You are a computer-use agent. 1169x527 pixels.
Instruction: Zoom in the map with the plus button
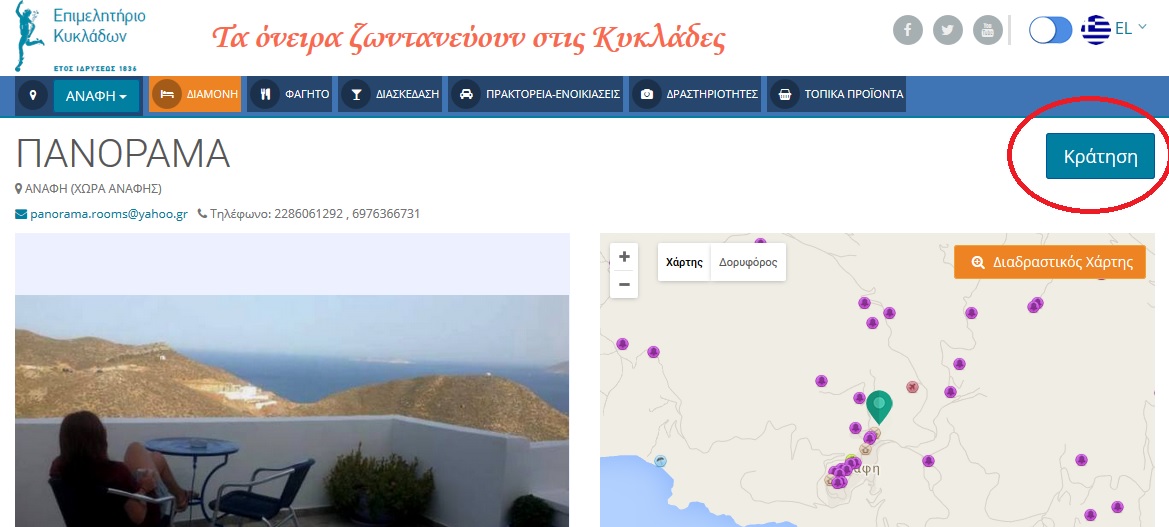pos(624,257)
